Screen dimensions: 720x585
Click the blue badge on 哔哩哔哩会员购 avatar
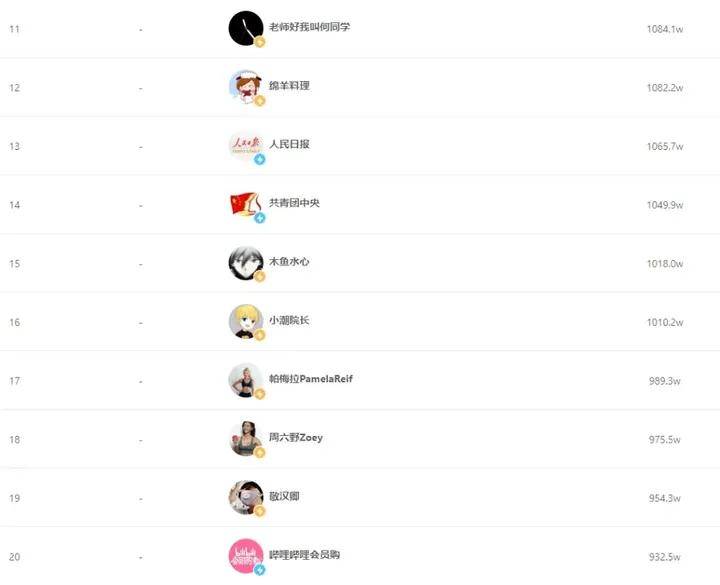pyautogui.click(x=260, y=570)
